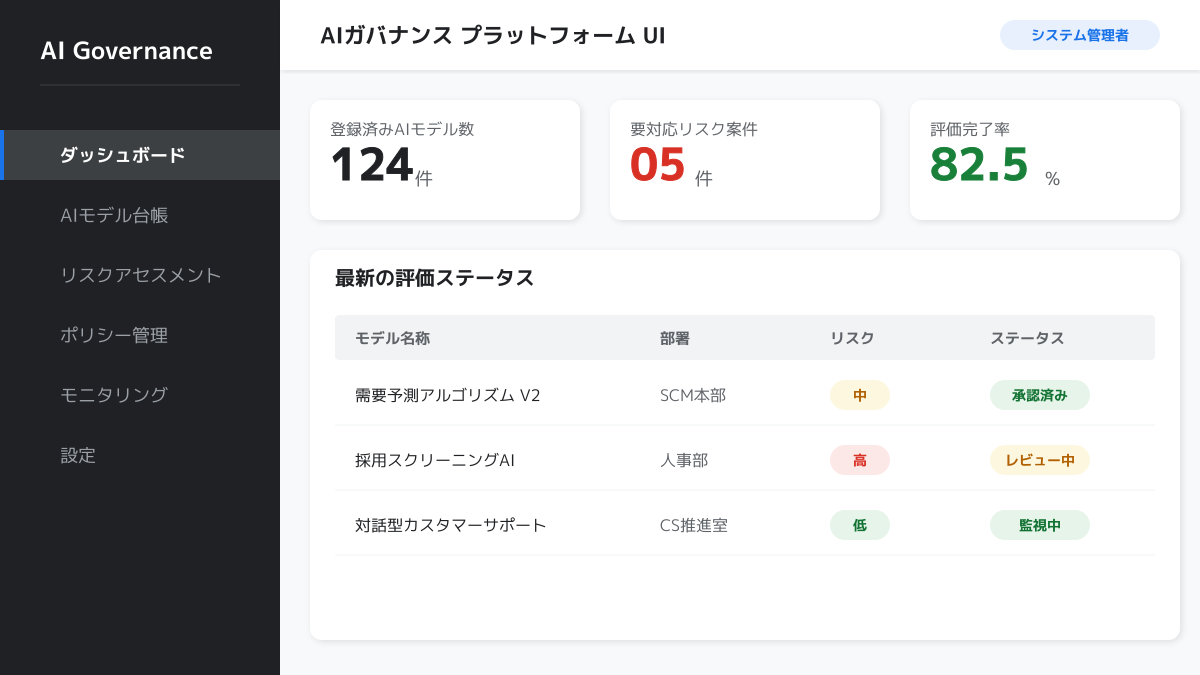Open 対話型カスタマーサポート model entry
1200x675 pixels.
point(450,525)
